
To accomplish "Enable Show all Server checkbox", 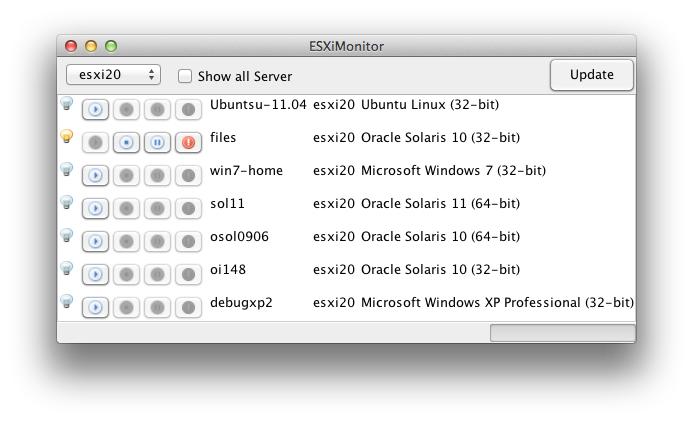I will [x=185, y=76].
